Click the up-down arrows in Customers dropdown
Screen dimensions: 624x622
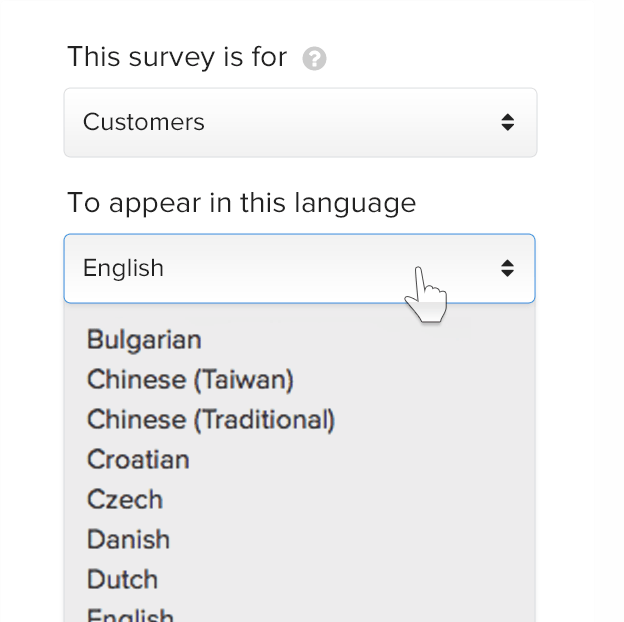pos(508,122)
